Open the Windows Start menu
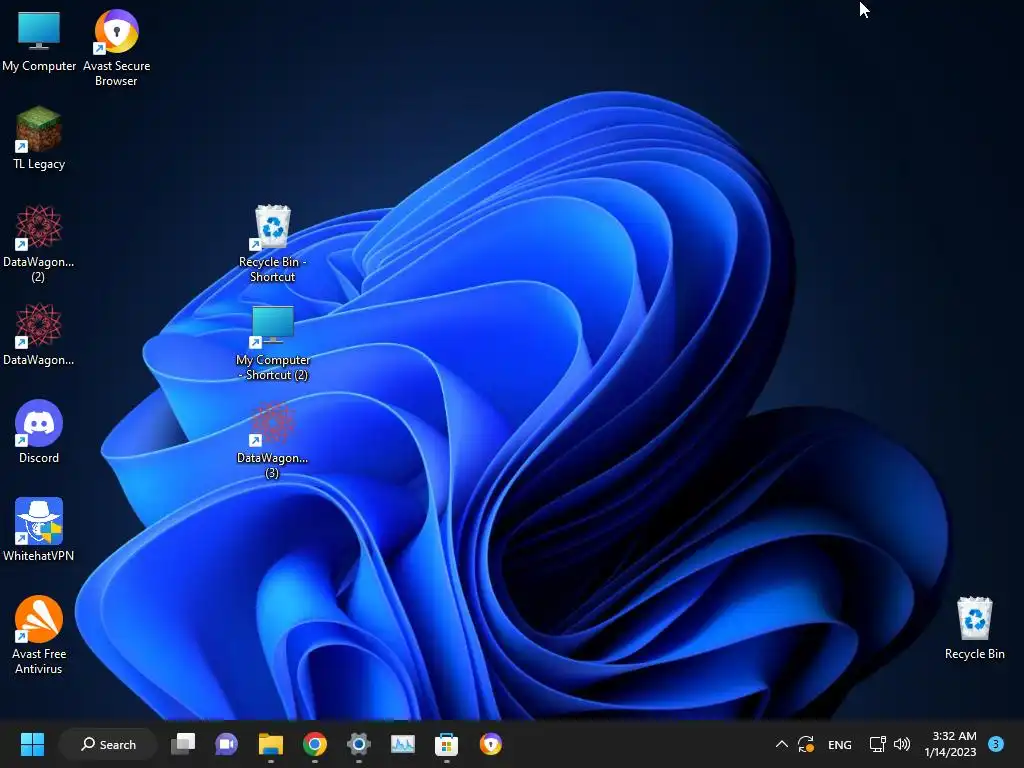 click(32, 744)
